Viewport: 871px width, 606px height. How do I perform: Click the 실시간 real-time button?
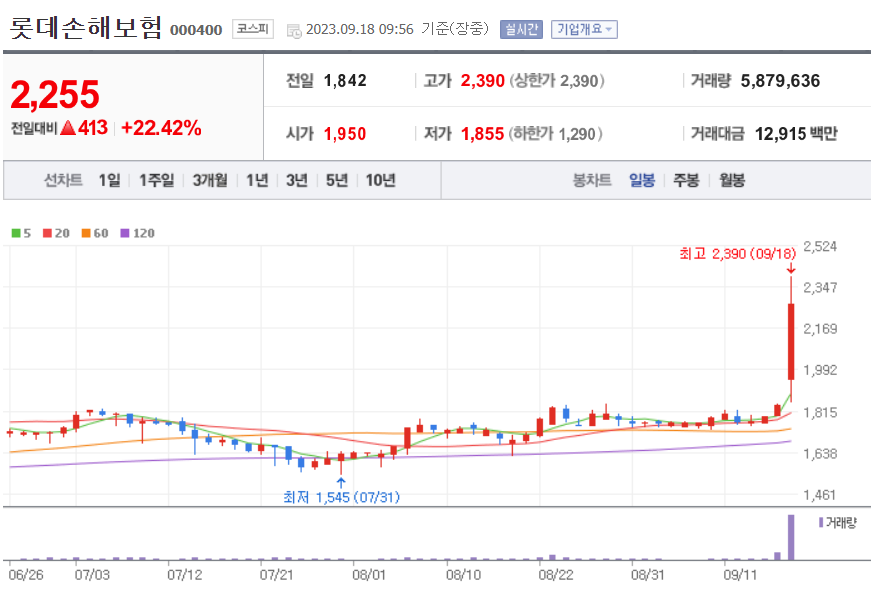521,29
